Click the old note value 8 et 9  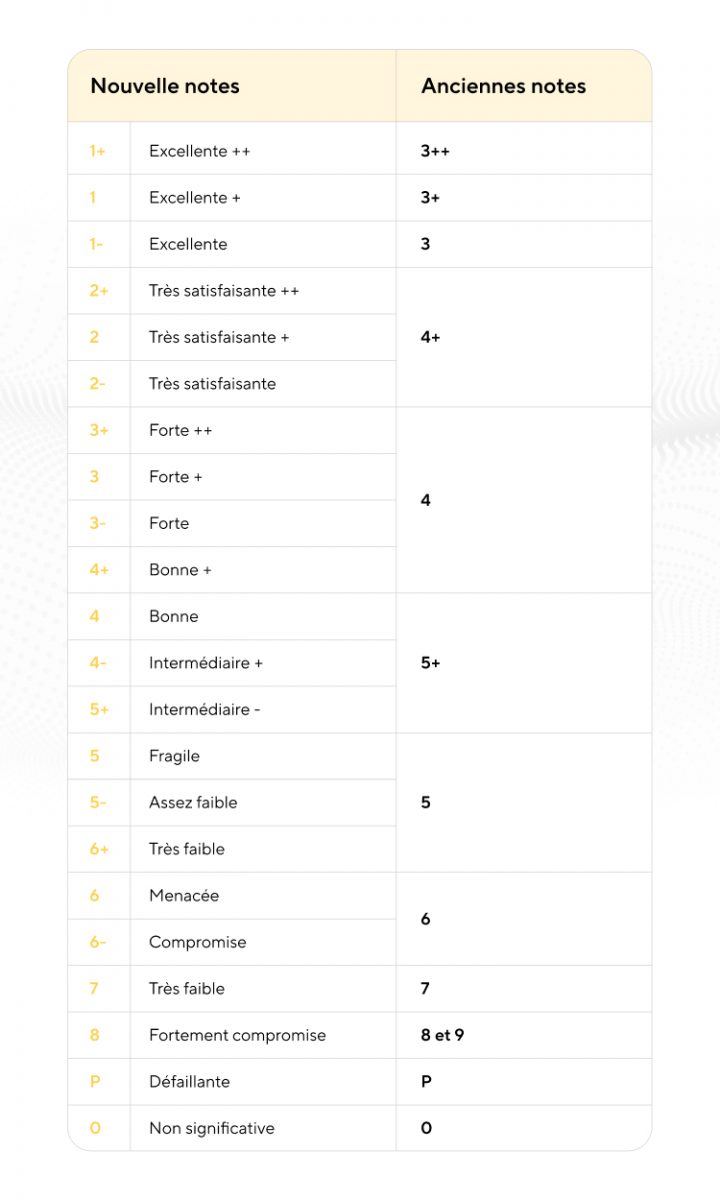click(443, 1035)
